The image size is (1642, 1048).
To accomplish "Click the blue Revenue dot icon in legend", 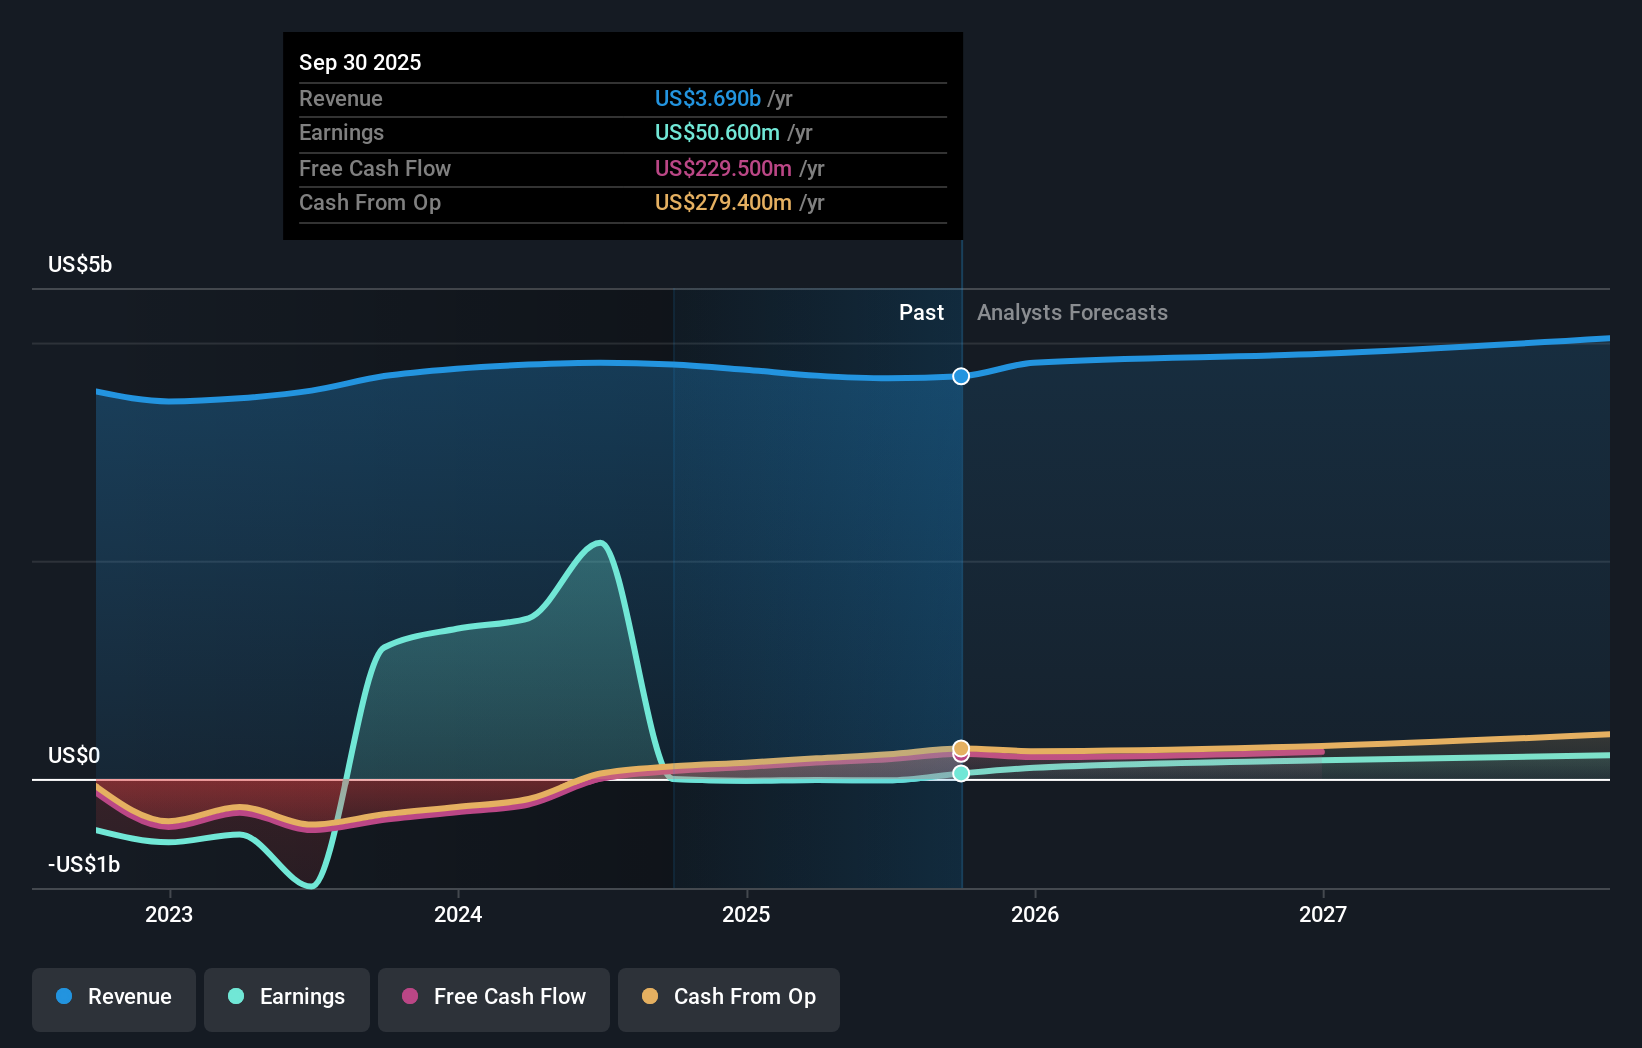I will click(64, 997).
